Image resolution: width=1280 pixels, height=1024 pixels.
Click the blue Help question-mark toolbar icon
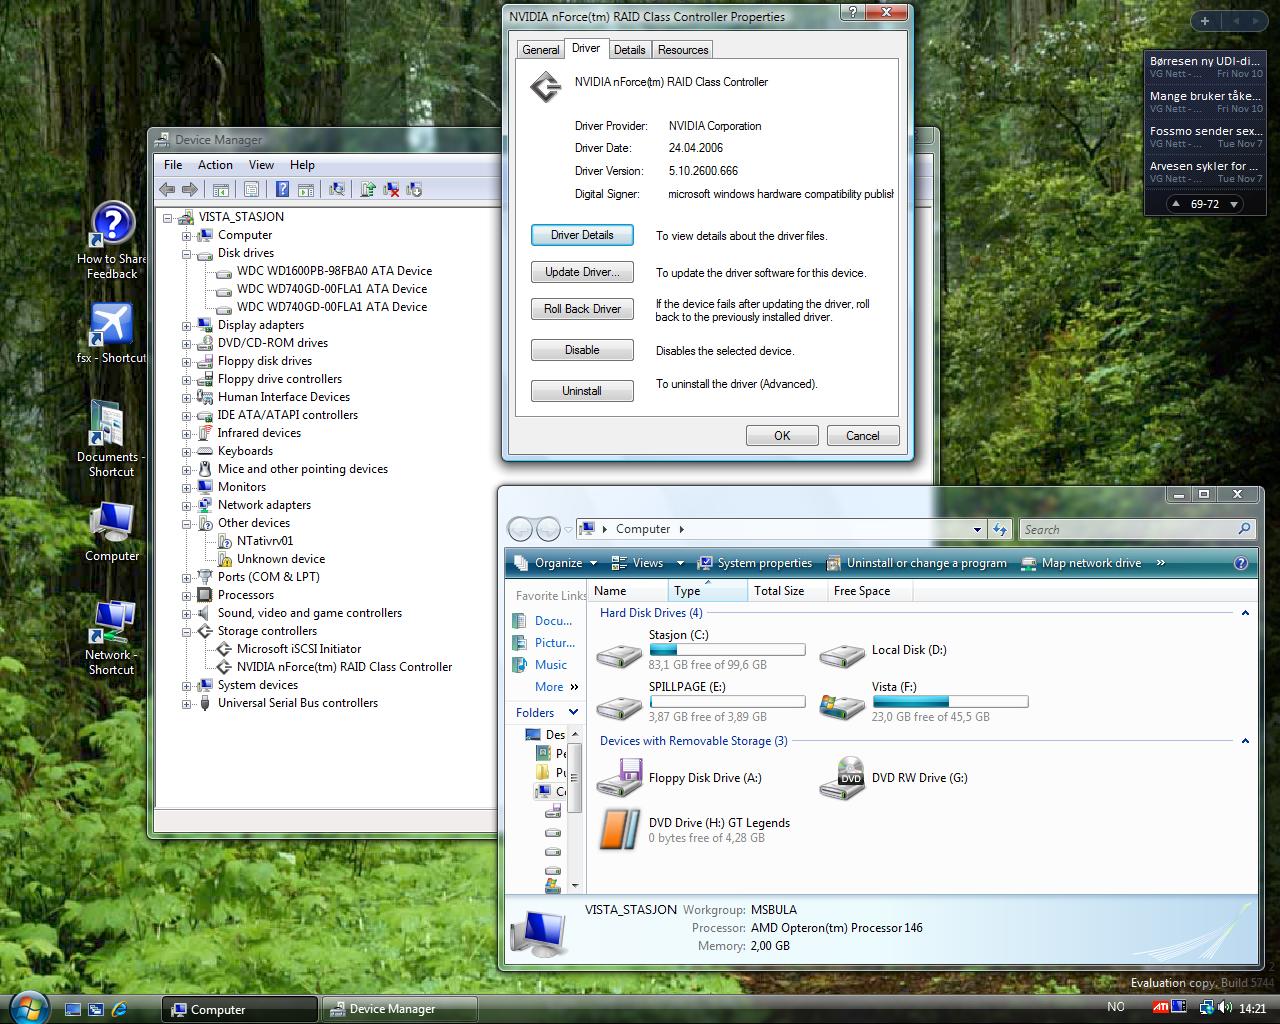[x=283, y=189]
